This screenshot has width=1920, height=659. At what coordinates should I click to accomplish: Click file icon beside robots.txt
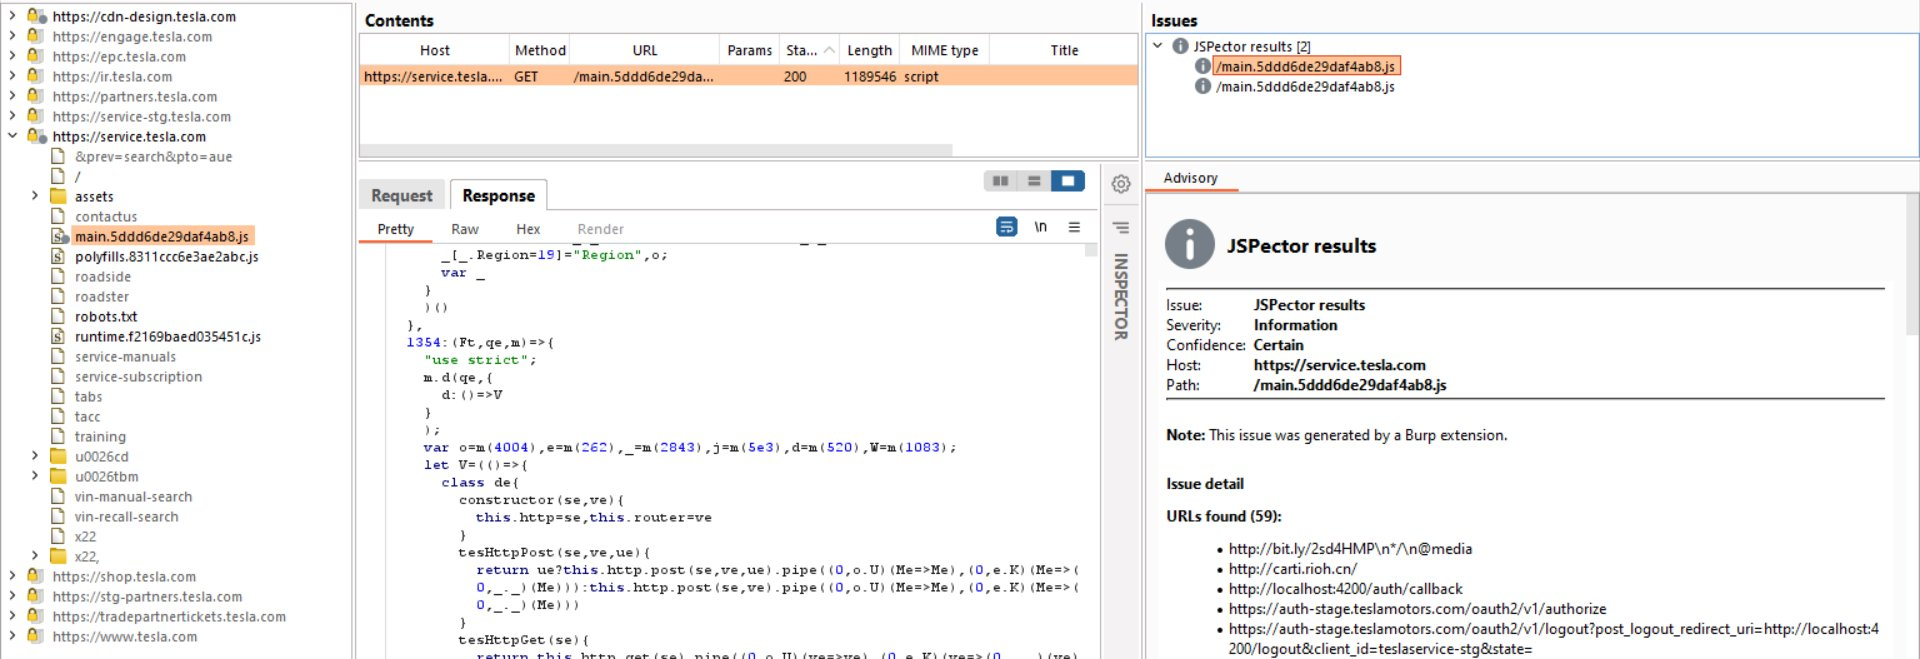59,316
